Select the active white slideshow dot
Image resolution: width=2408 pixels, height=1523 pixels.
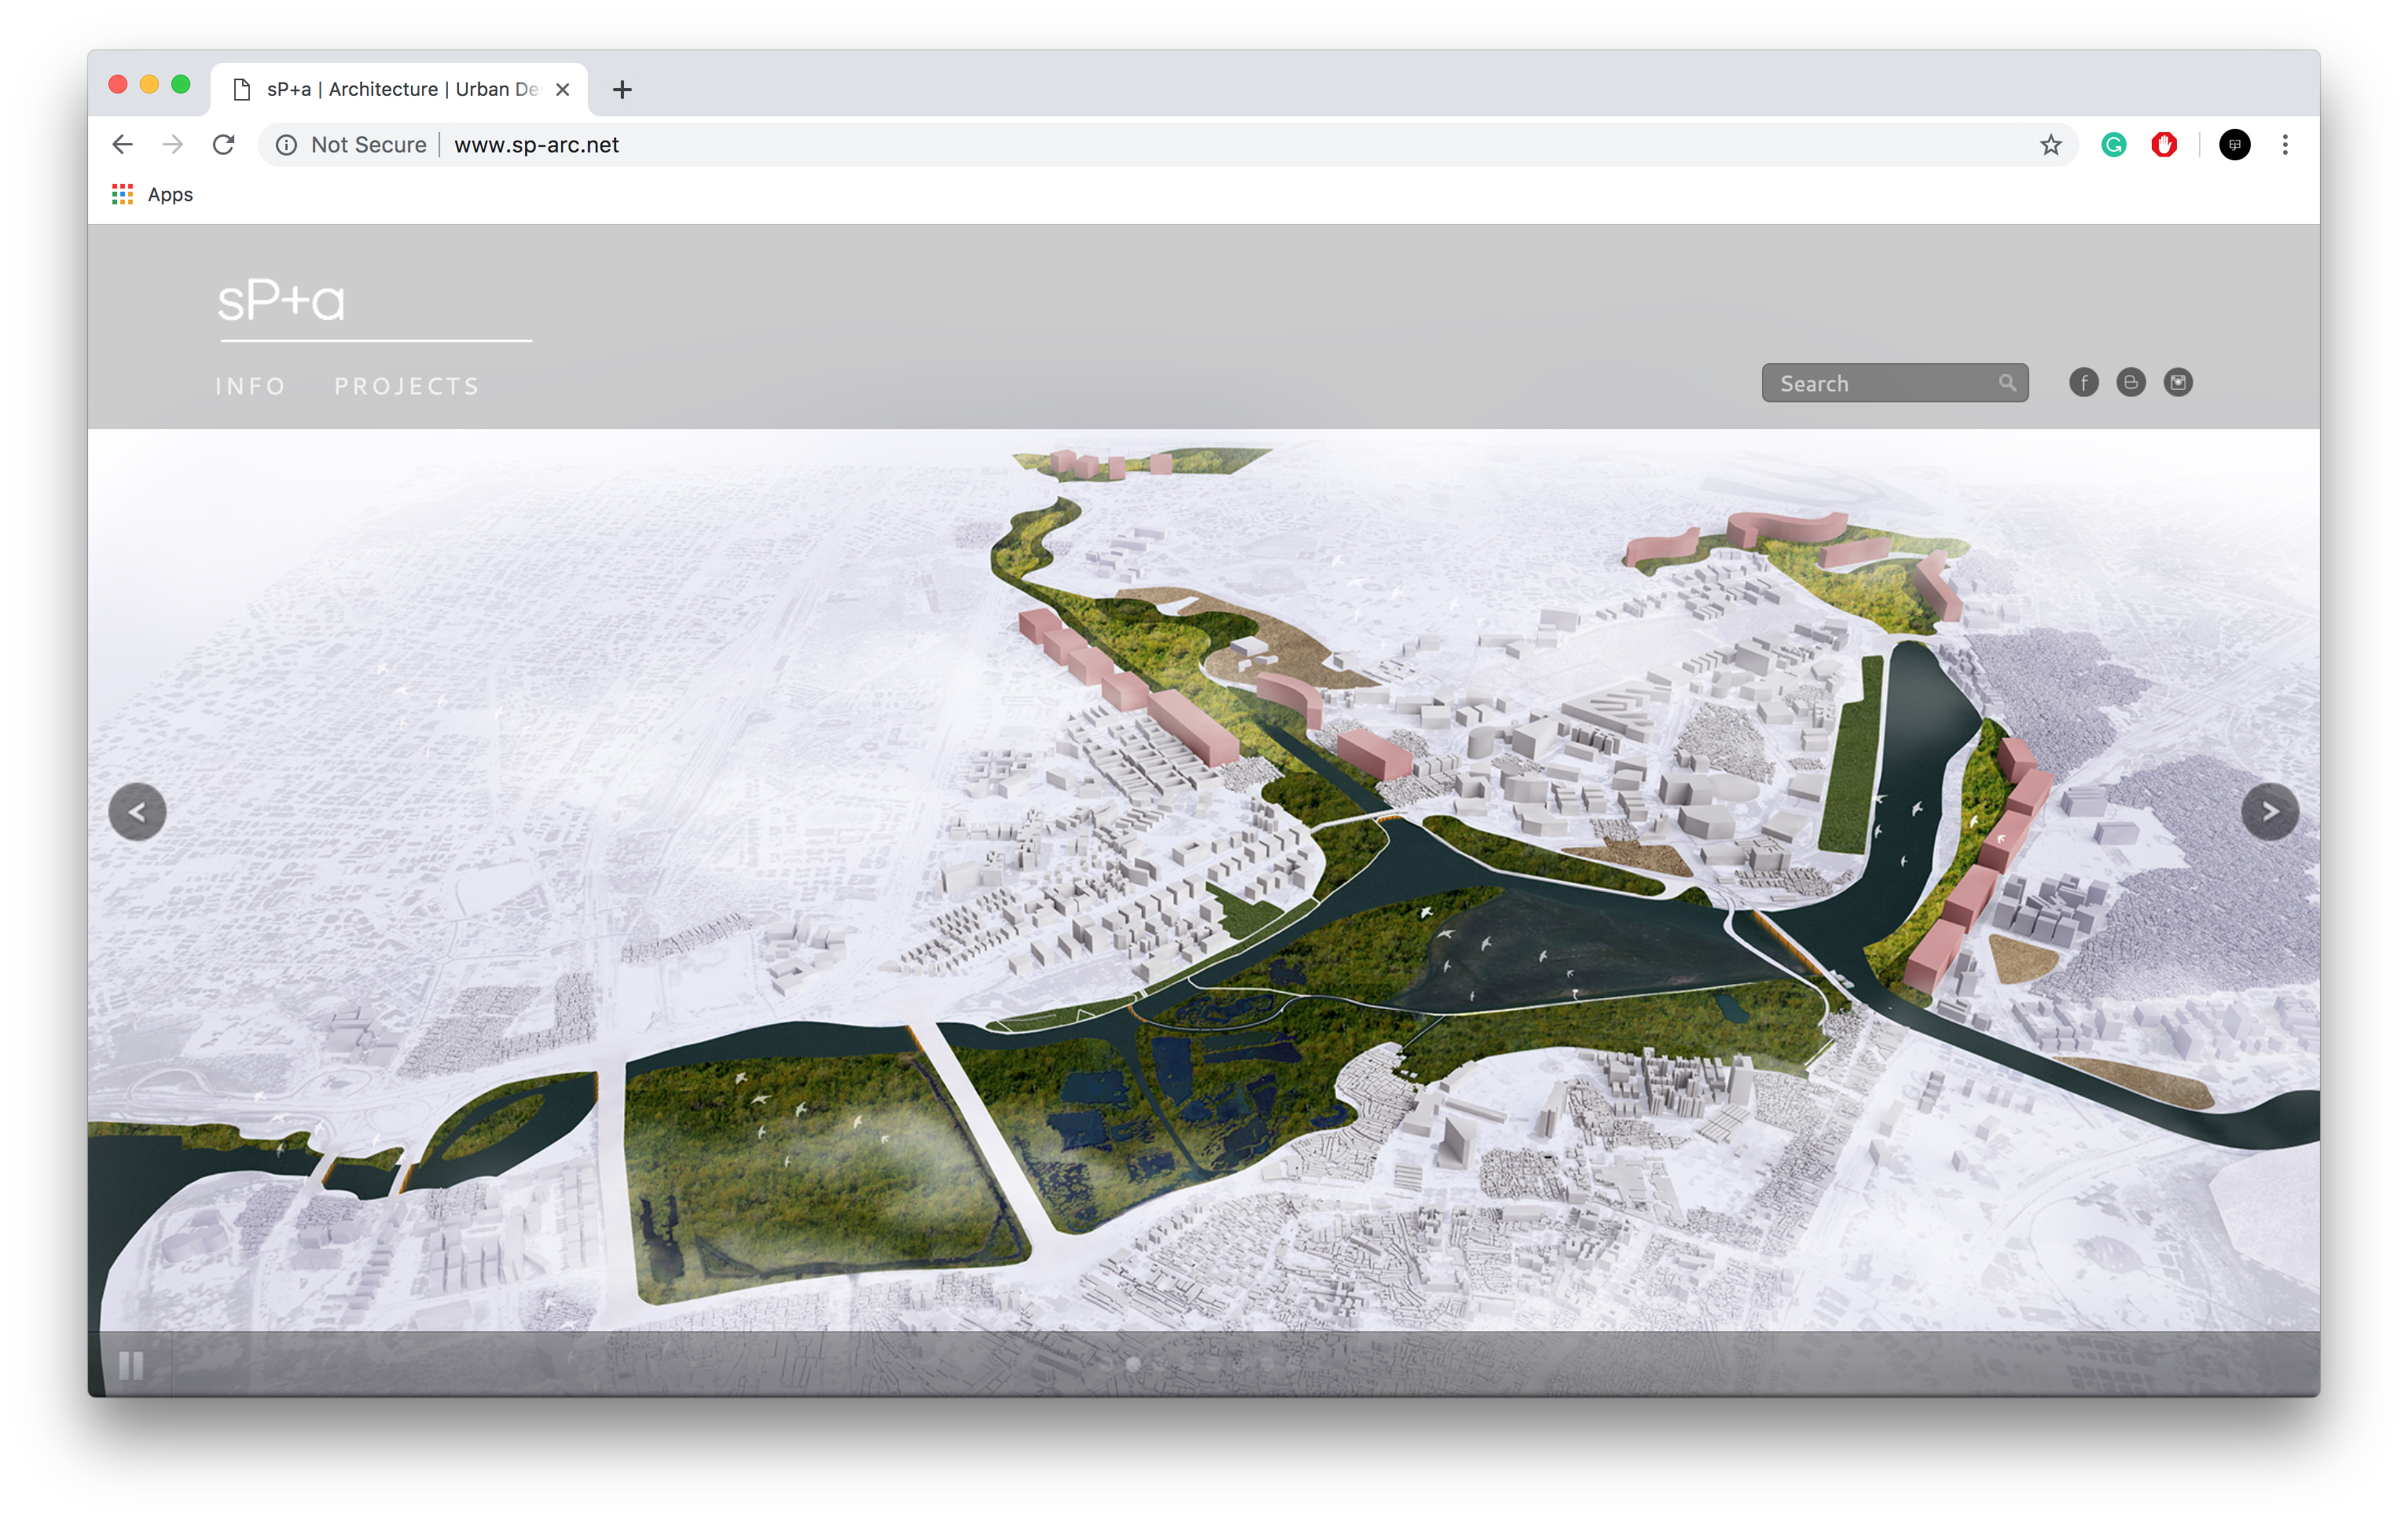pyautogui.click(x=1133, y=1364)
